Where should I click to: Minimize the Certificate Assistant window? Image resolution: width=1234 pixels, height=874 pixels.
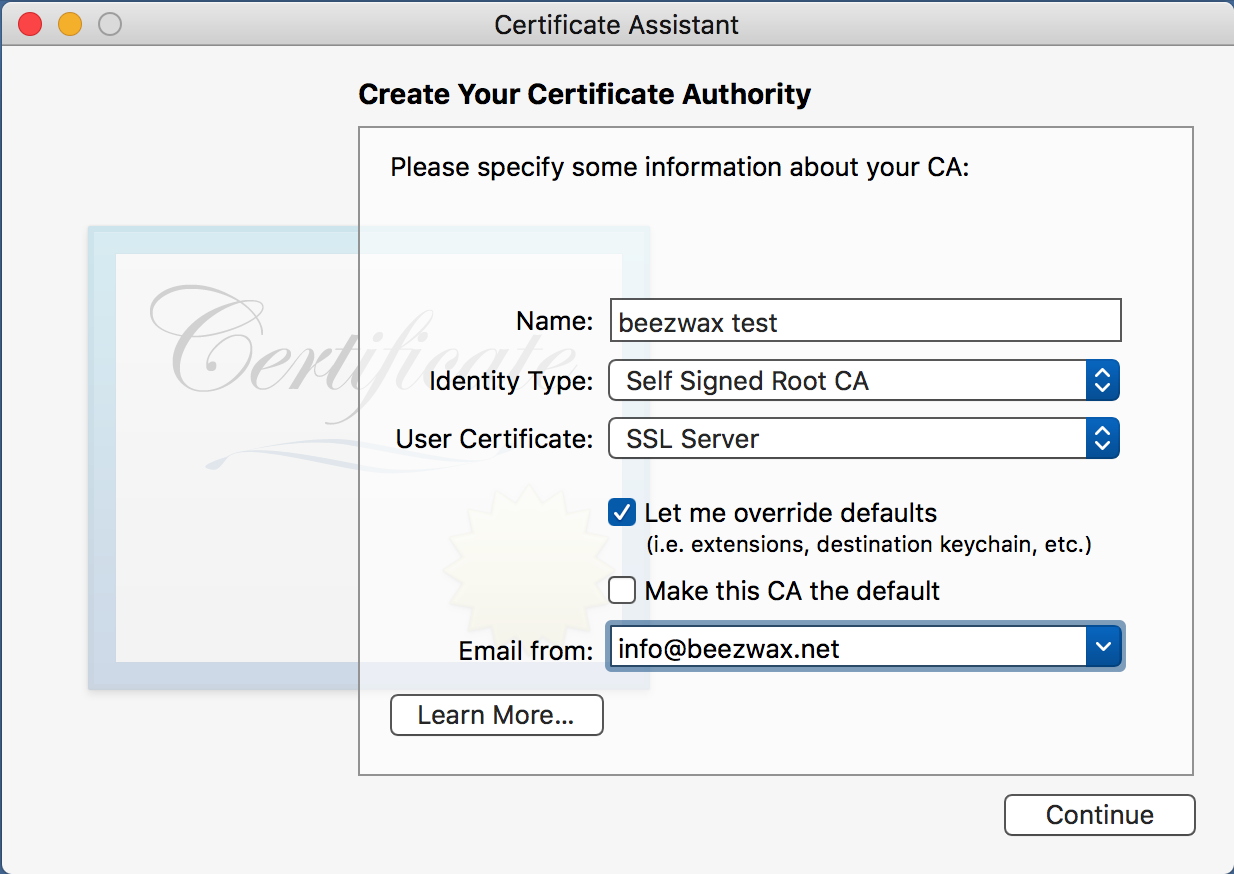click(68, 23)
